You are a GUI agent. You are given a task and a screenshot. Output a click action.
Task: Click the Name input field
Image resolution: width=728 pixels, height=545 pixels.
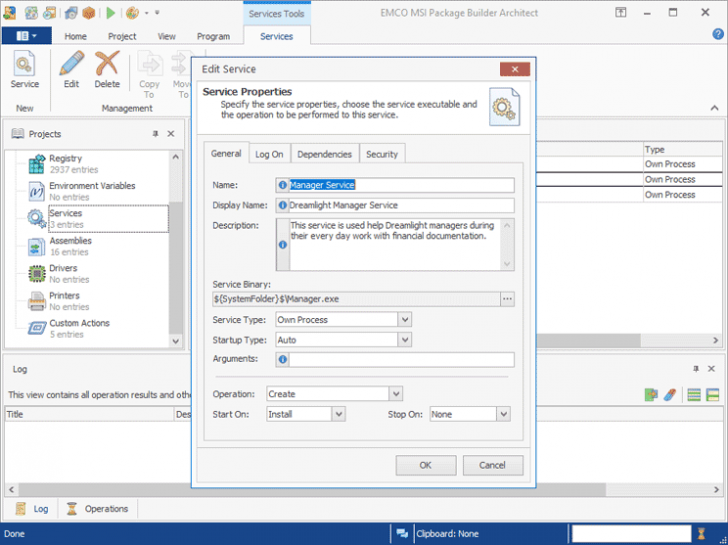tap(402, 185)
